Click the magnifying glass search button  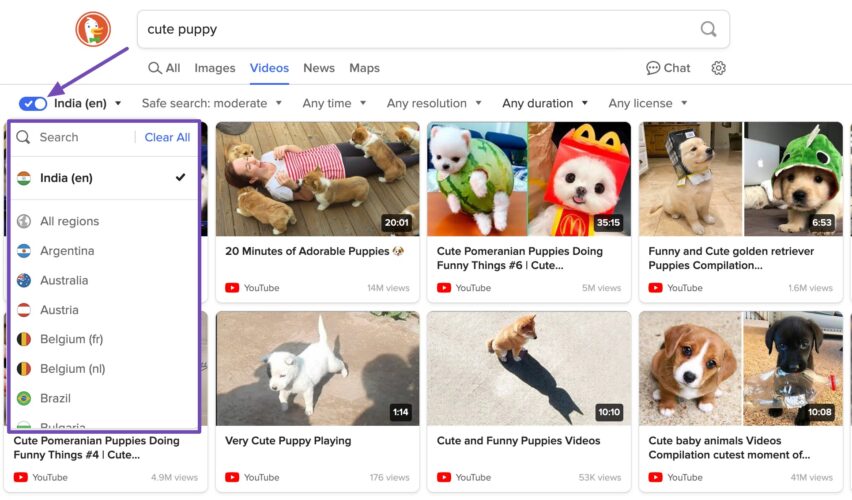[x=708, y=29]
